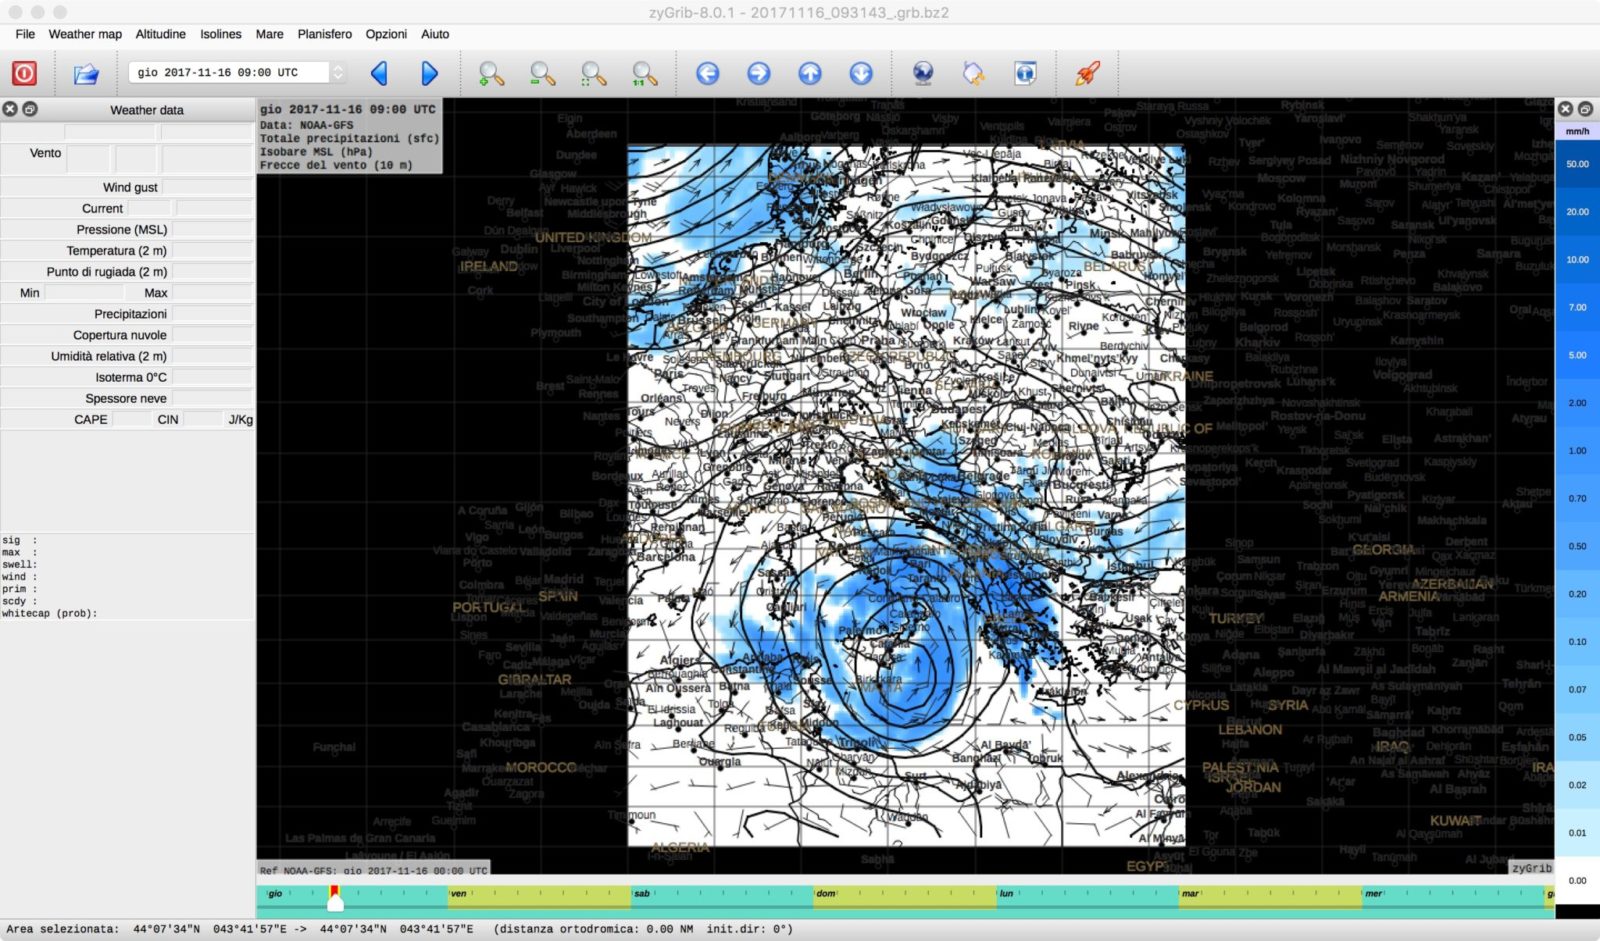Click the red quit power icon
Image resolution: width=1600 pixels, height=941 pixels.
pos(24,73)
